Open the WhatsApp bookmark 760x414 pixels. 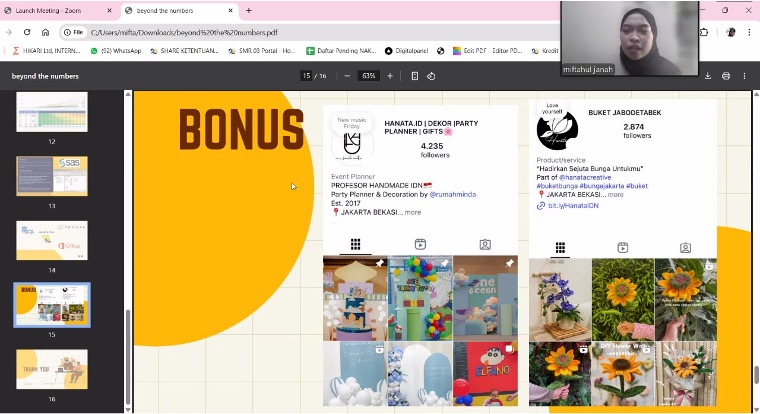tap(116, 50)
